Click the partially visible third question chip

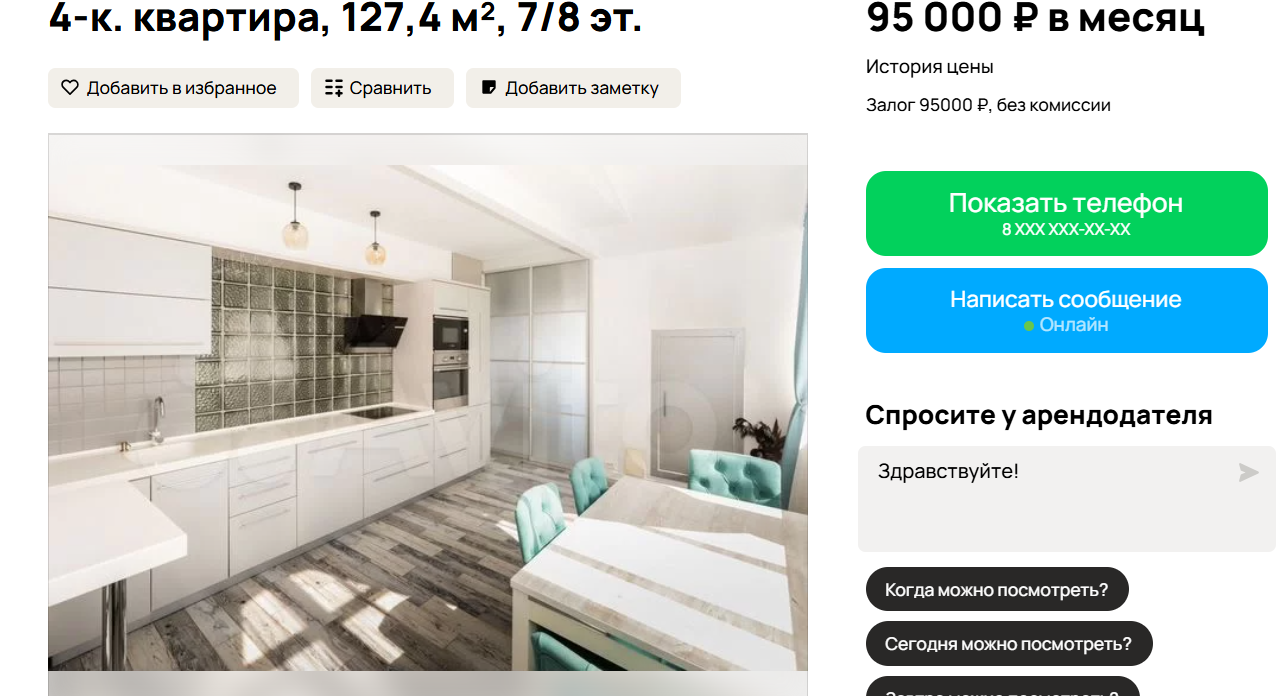pos(1003,687)
